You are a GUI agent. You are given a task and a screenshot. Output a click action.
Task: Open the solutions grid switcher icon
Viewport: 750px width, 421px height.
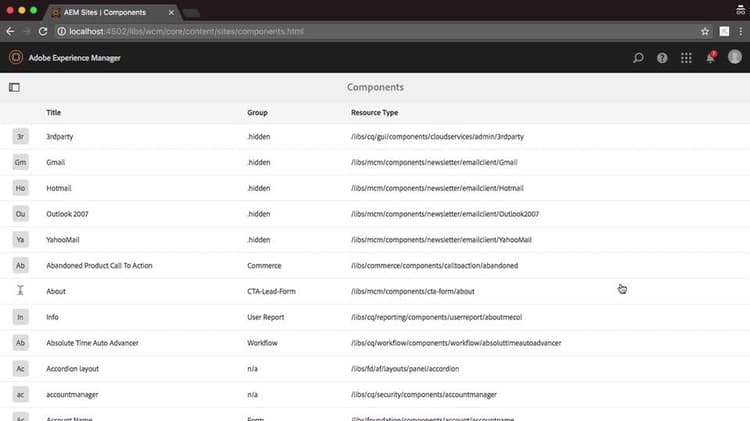[686, 58]
